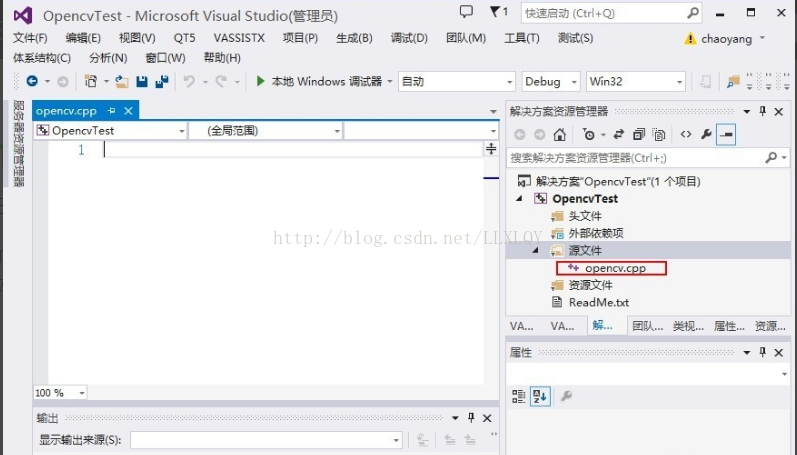The image size is (797, 455).
Task: Select ReadMe.txt in Solution Explorer
Action: [598, 302]
